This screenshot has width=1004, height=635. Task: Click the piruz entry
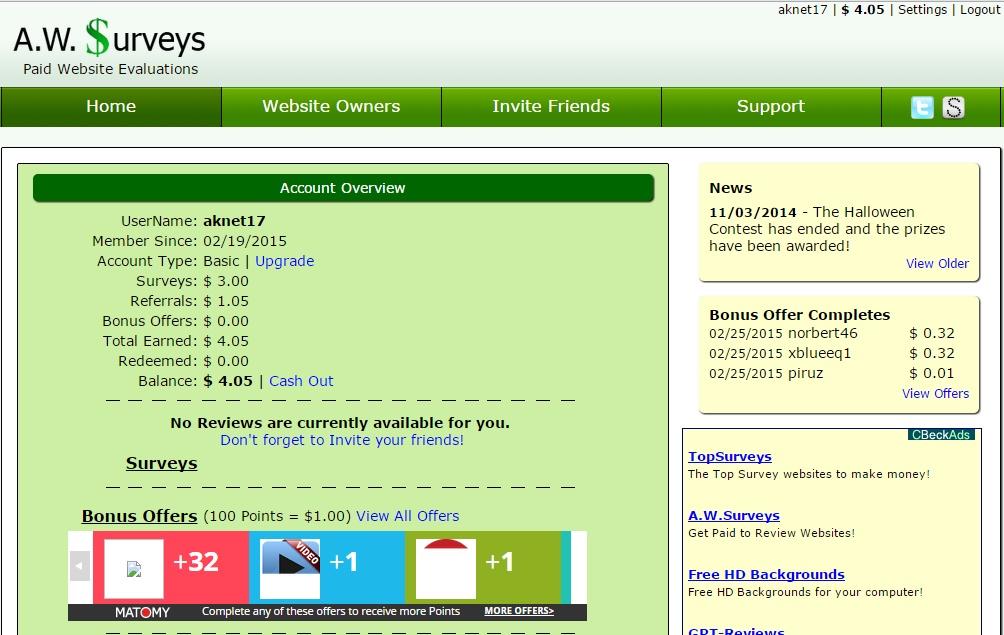coord(806,373)
